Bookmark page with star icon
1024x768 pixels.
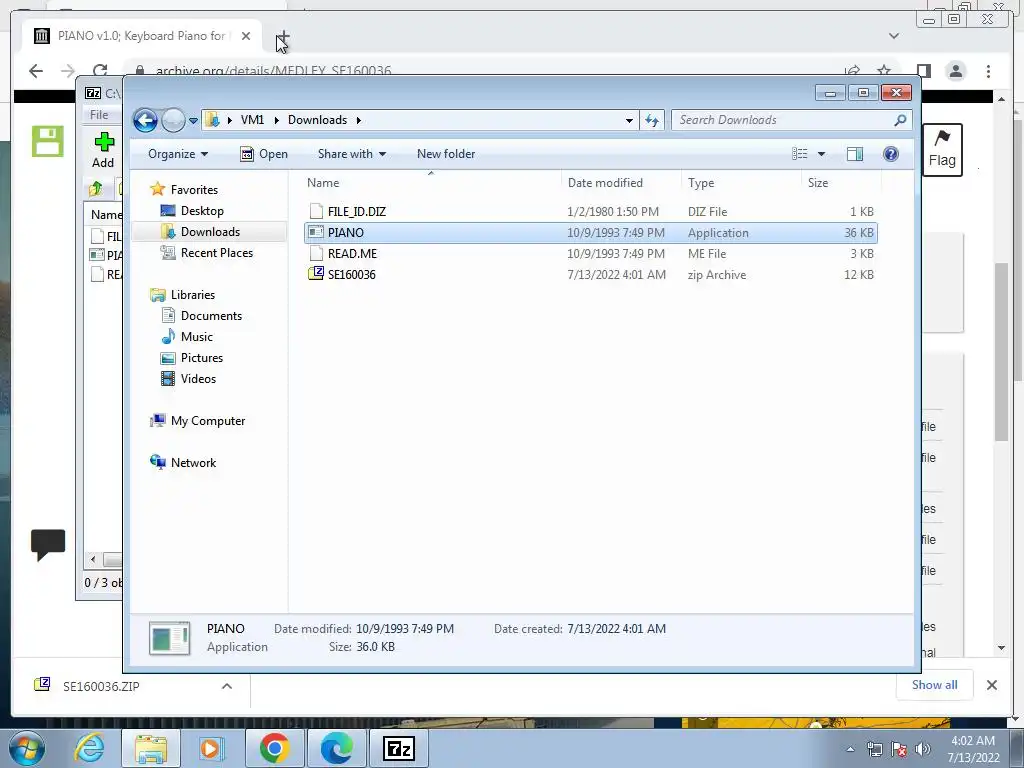tap(884, 71)
